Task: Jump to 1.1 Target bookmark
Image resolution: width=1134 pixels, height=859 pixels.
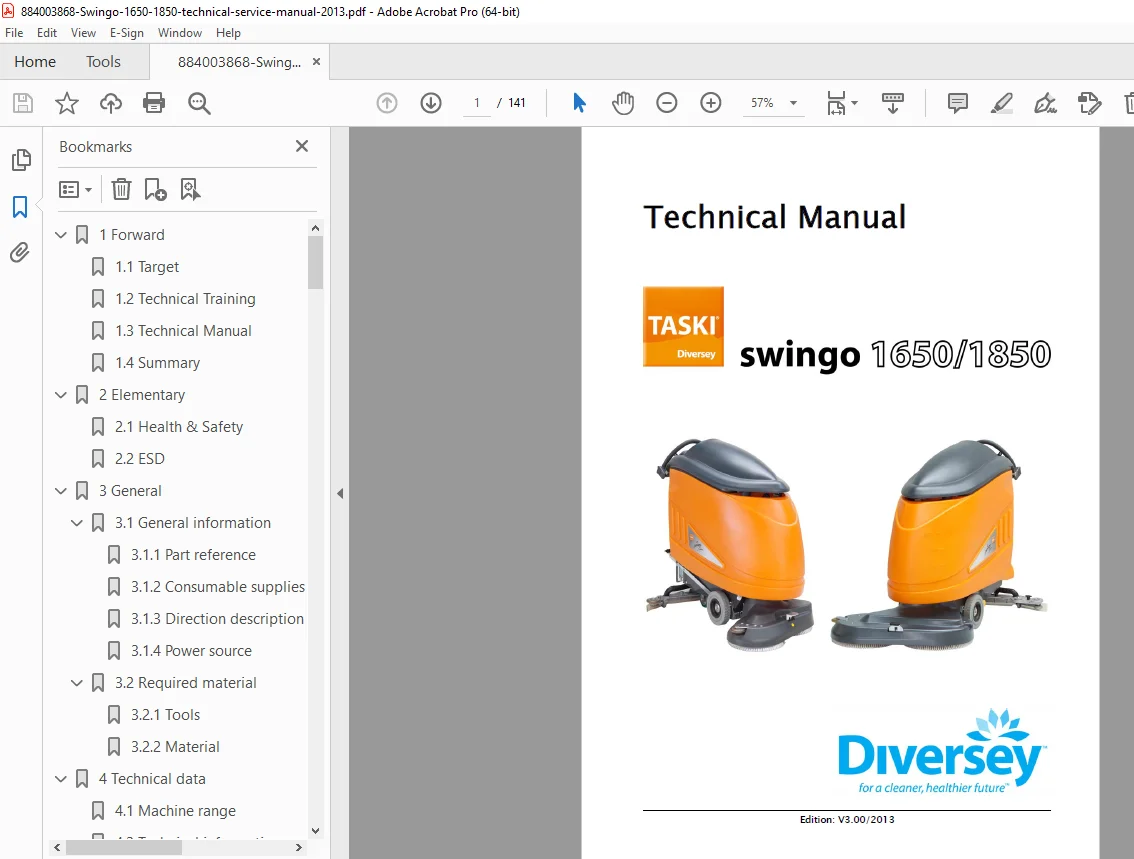Action: click(x=147, y=267)
